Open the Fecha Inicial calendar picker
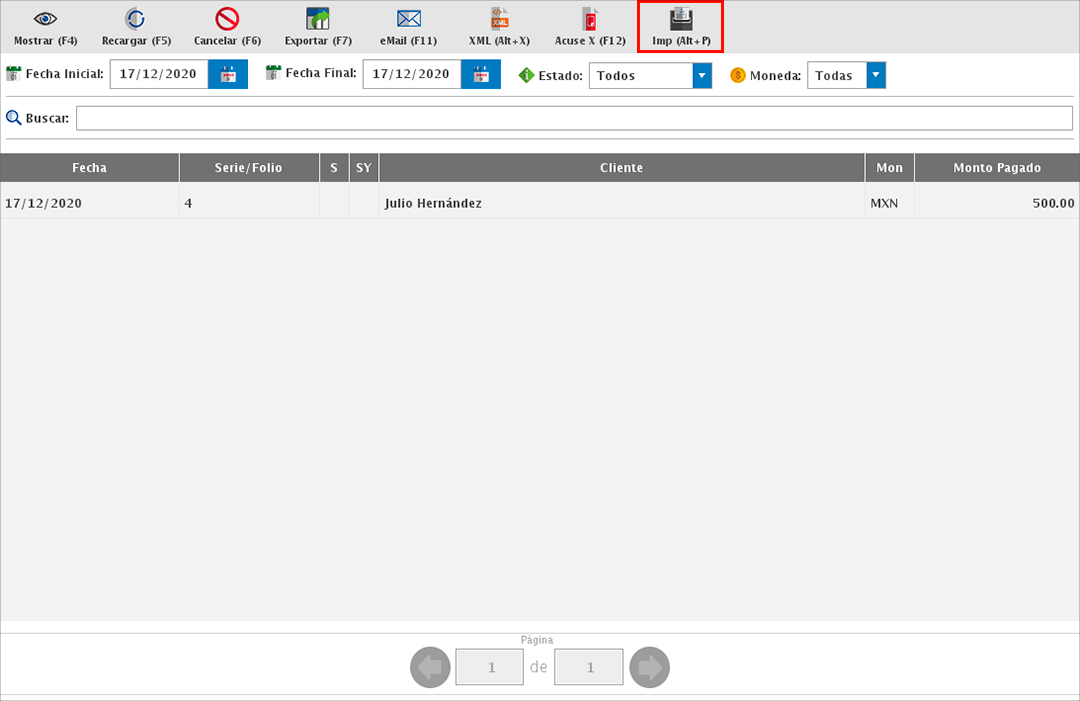 228,75
